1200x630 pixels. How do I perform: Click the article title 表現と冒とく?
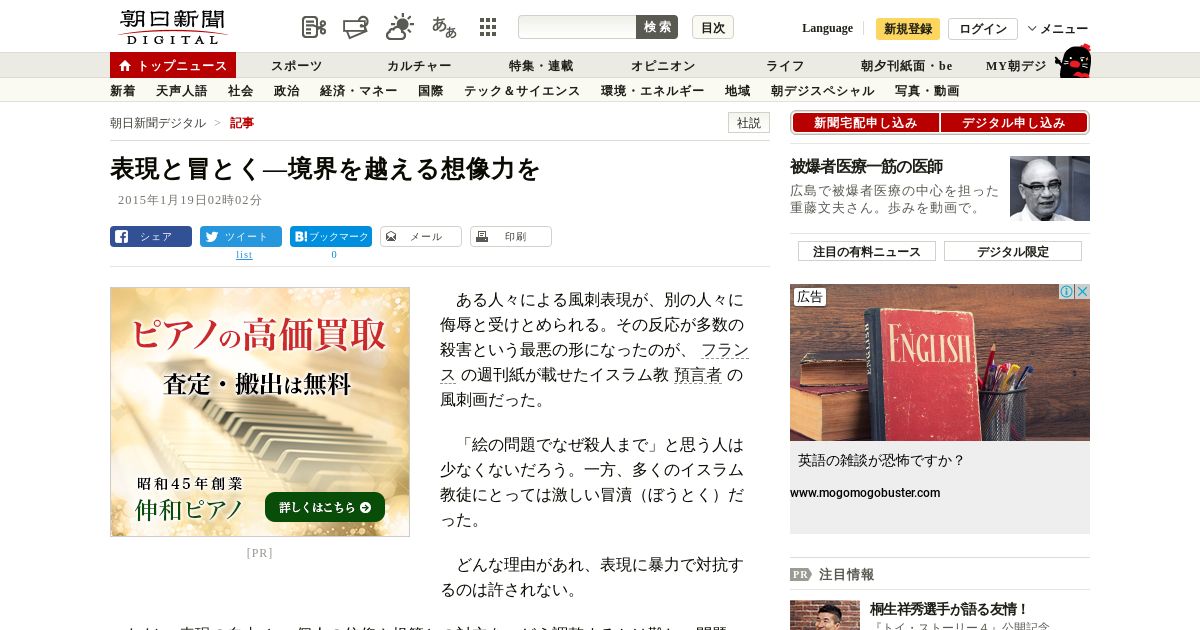pos(325,169)
